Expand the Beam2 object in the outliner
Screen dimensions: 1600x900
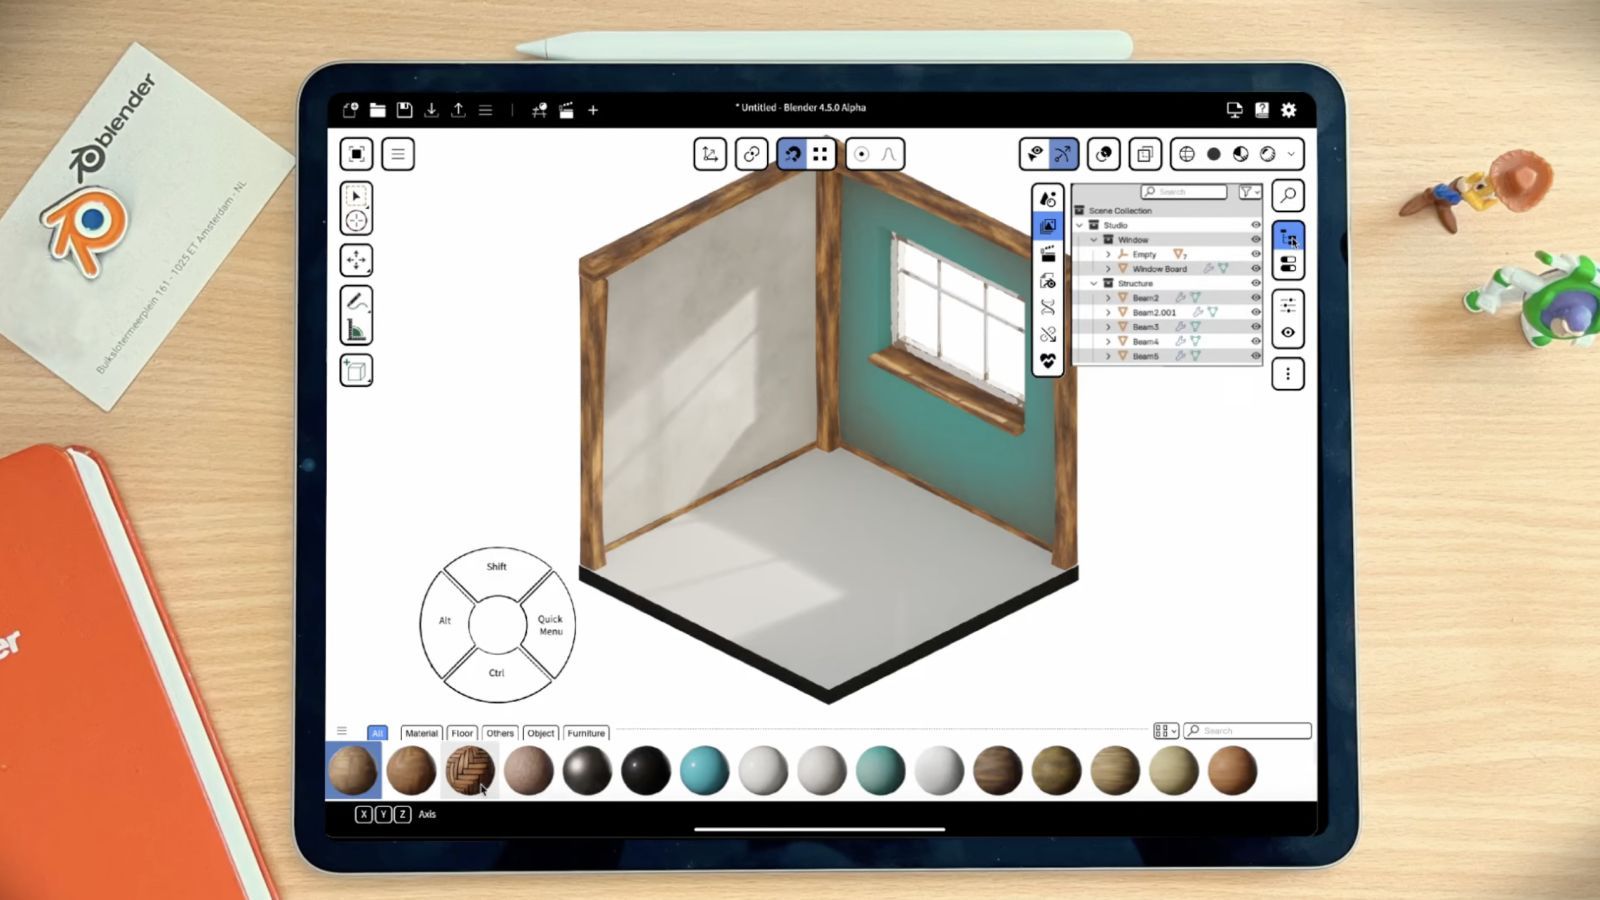coord(1108,297)
